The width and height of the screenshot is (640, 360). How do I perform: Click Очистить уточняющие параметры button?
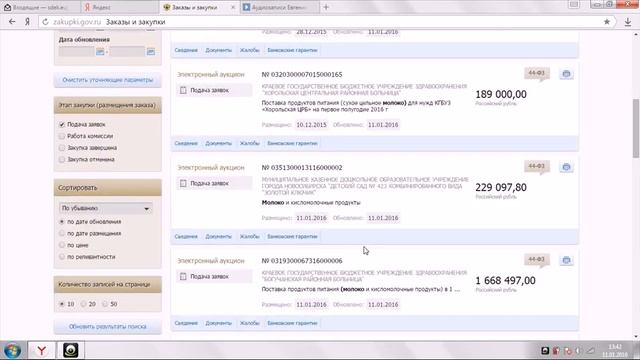pyautogui.click(x=108, y=80)
